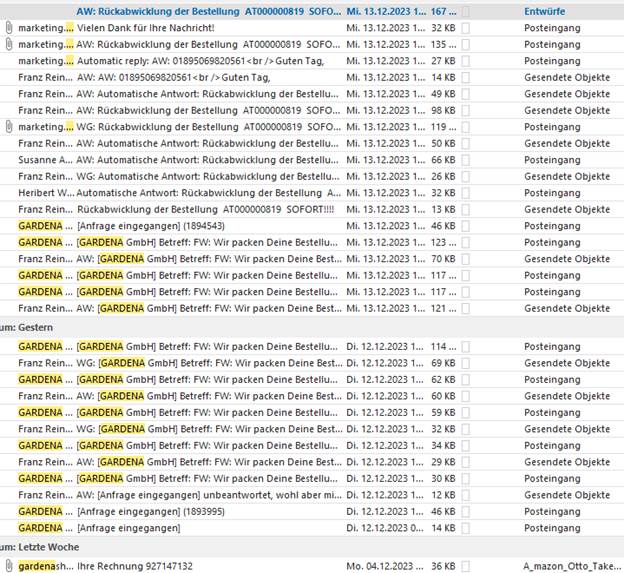This screenshot has height=573, width=624.
Task: Select the 34 KB GARDENA inbox email
Action: (312, 445)
